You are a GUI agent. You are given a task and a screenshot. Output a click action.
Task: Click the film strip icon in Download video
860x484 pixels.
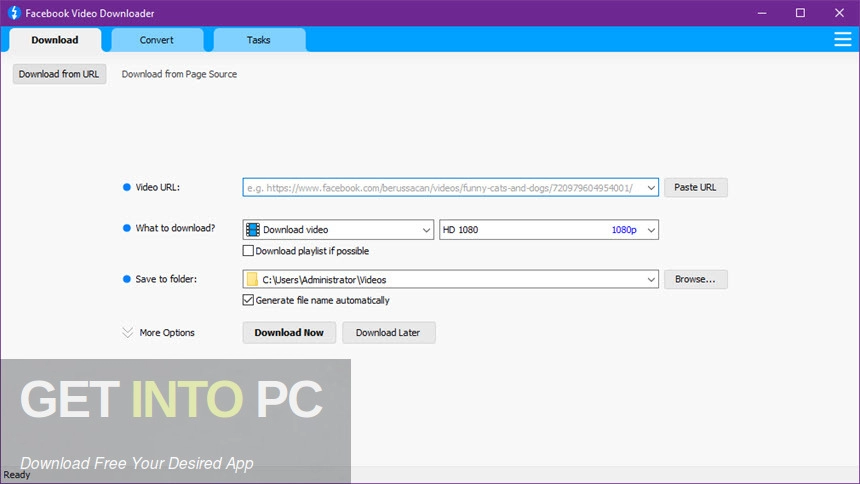253,229
